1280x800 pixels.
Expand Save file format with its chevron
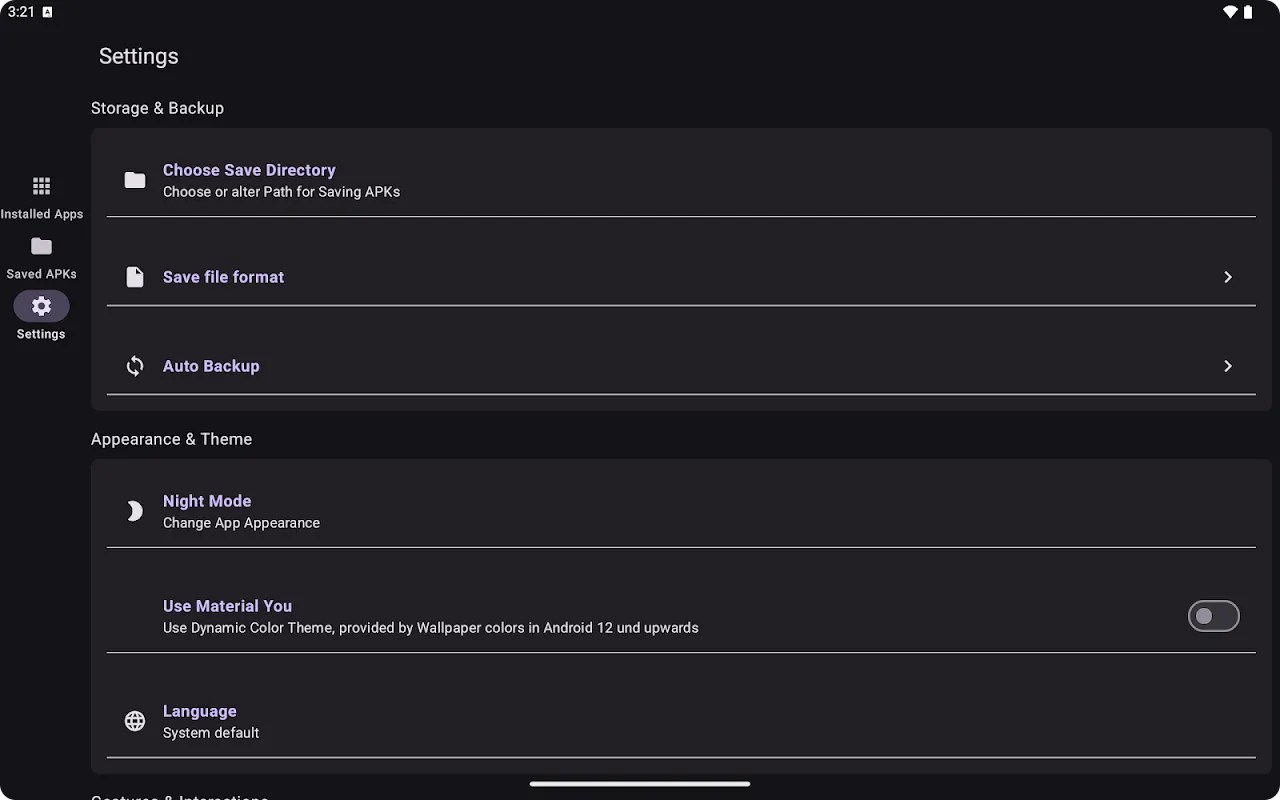click(x=1228, y=277)
